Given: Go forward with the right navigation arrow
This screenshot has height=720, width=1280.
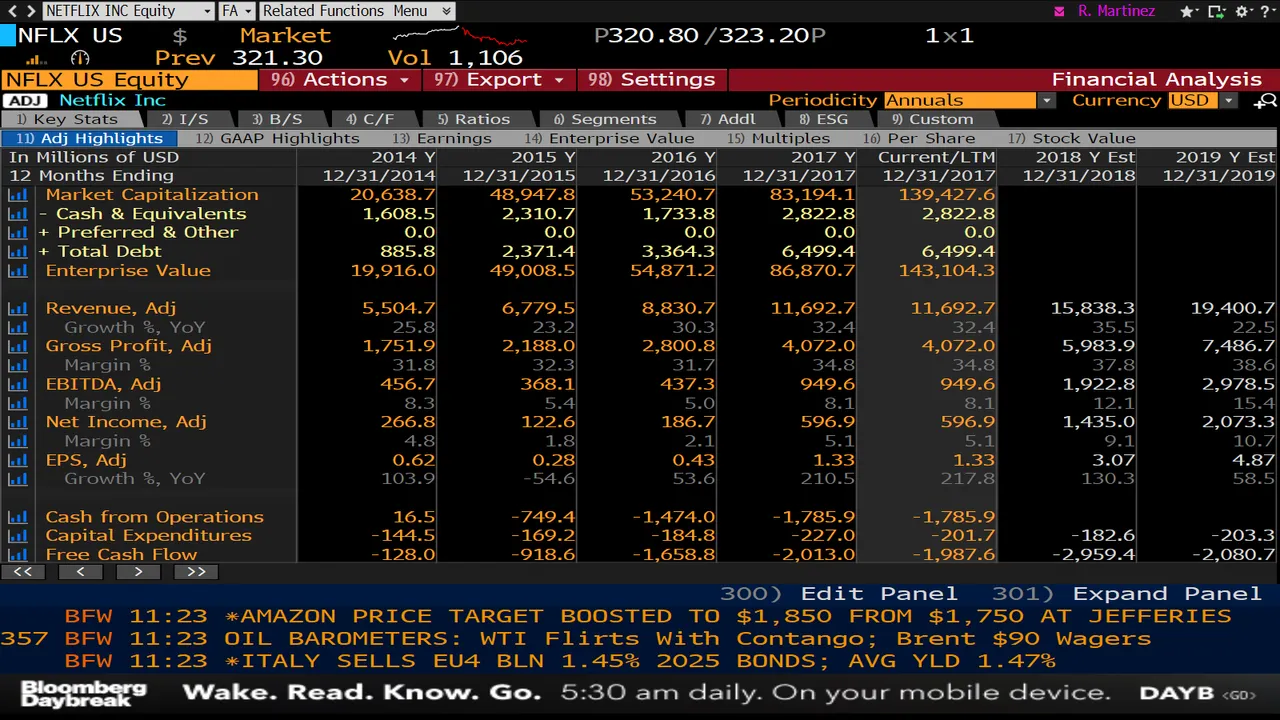Looking at the screenshot, I should 29,11.
